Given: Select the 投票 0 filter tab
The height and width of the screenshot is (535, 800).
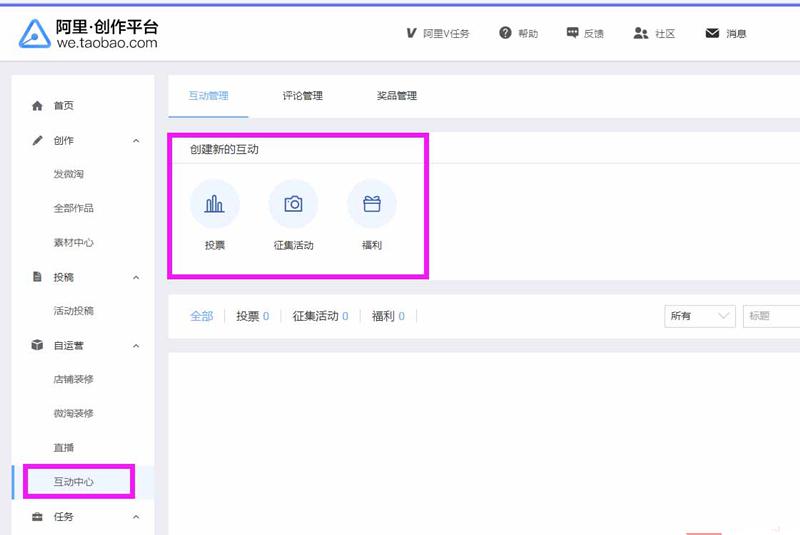Looking at the screenshot, I should (x=253, y=316).
